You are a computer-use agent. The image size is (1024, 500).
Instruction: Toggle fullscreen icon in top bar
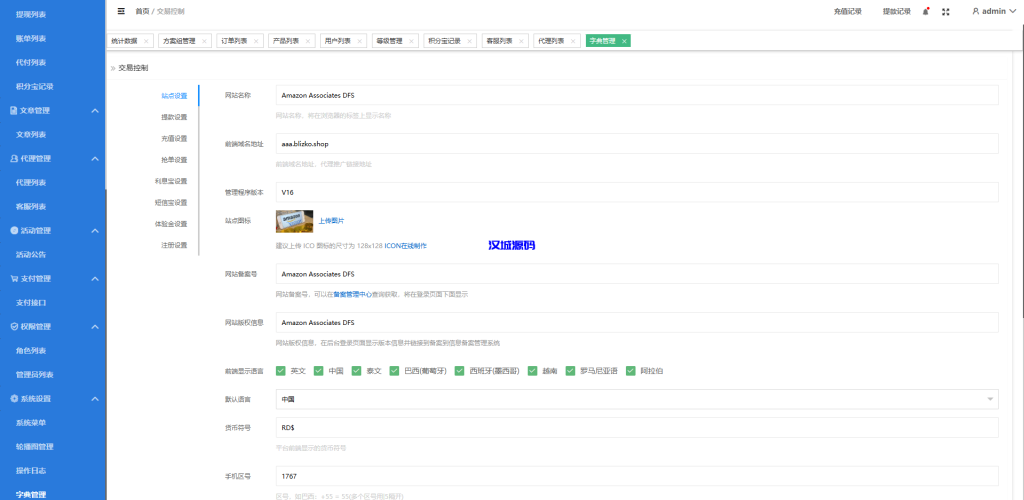pyautogui.click(x=945, y=11)
